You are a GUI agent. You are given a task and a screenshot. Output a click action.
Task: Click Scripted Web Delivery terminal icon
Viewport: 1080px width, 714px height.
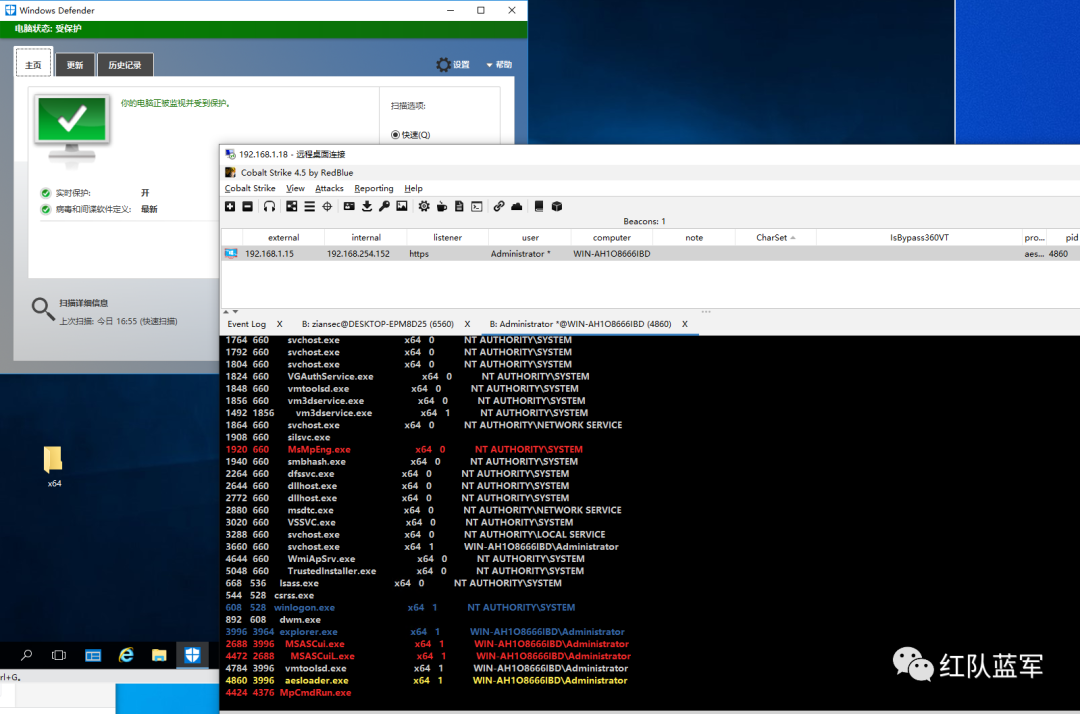click(x=477, y=207)
